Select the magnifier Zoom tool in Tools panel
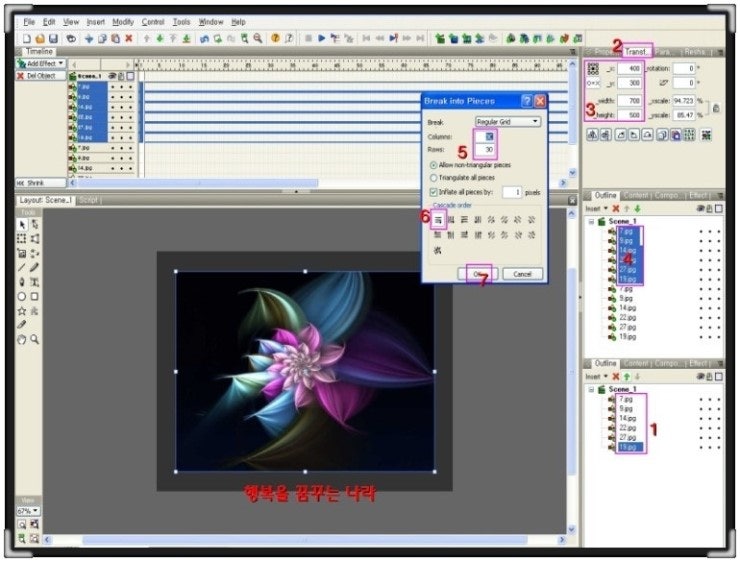This screenshot has width=740, height=562. pyautogui.click(x=34, y=339)
